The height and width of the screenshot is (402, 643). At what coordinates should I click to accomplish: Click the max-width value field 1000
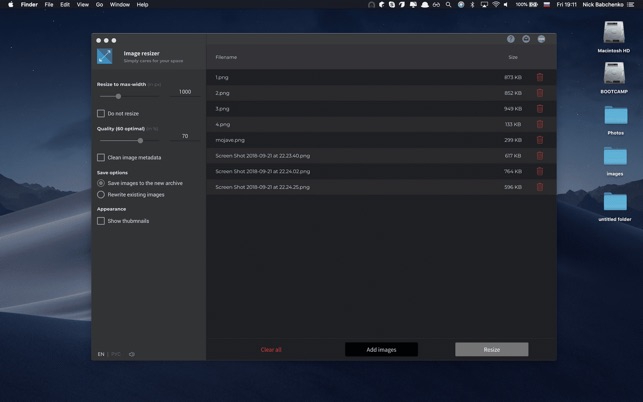(185, 92)
